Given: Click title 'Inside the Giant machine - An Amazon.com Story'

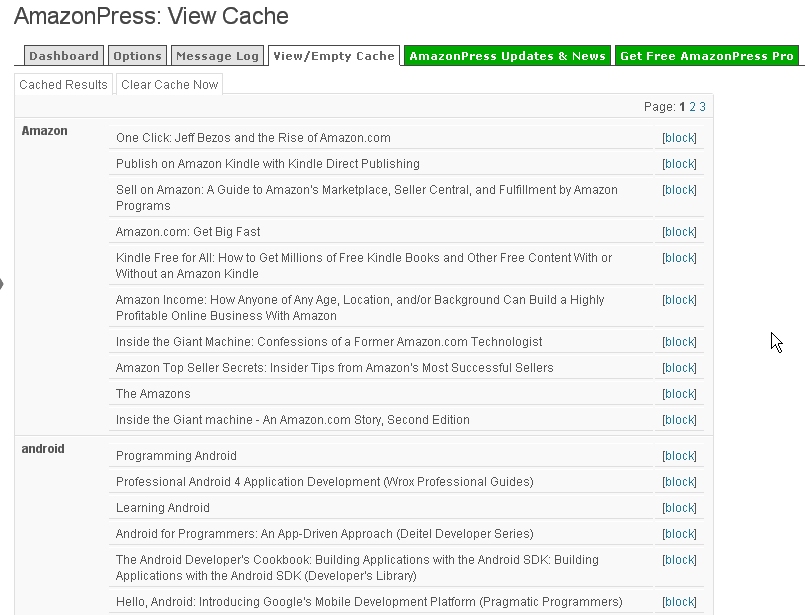Looking at the screenshot, I should 293,420.
